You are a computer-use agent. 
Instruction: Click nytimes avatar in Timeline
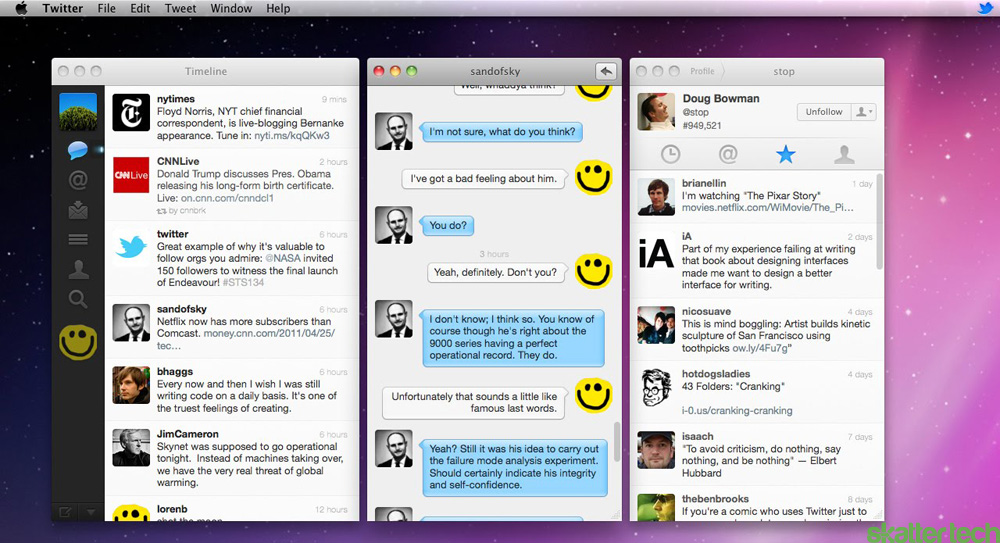coord(131,112)
